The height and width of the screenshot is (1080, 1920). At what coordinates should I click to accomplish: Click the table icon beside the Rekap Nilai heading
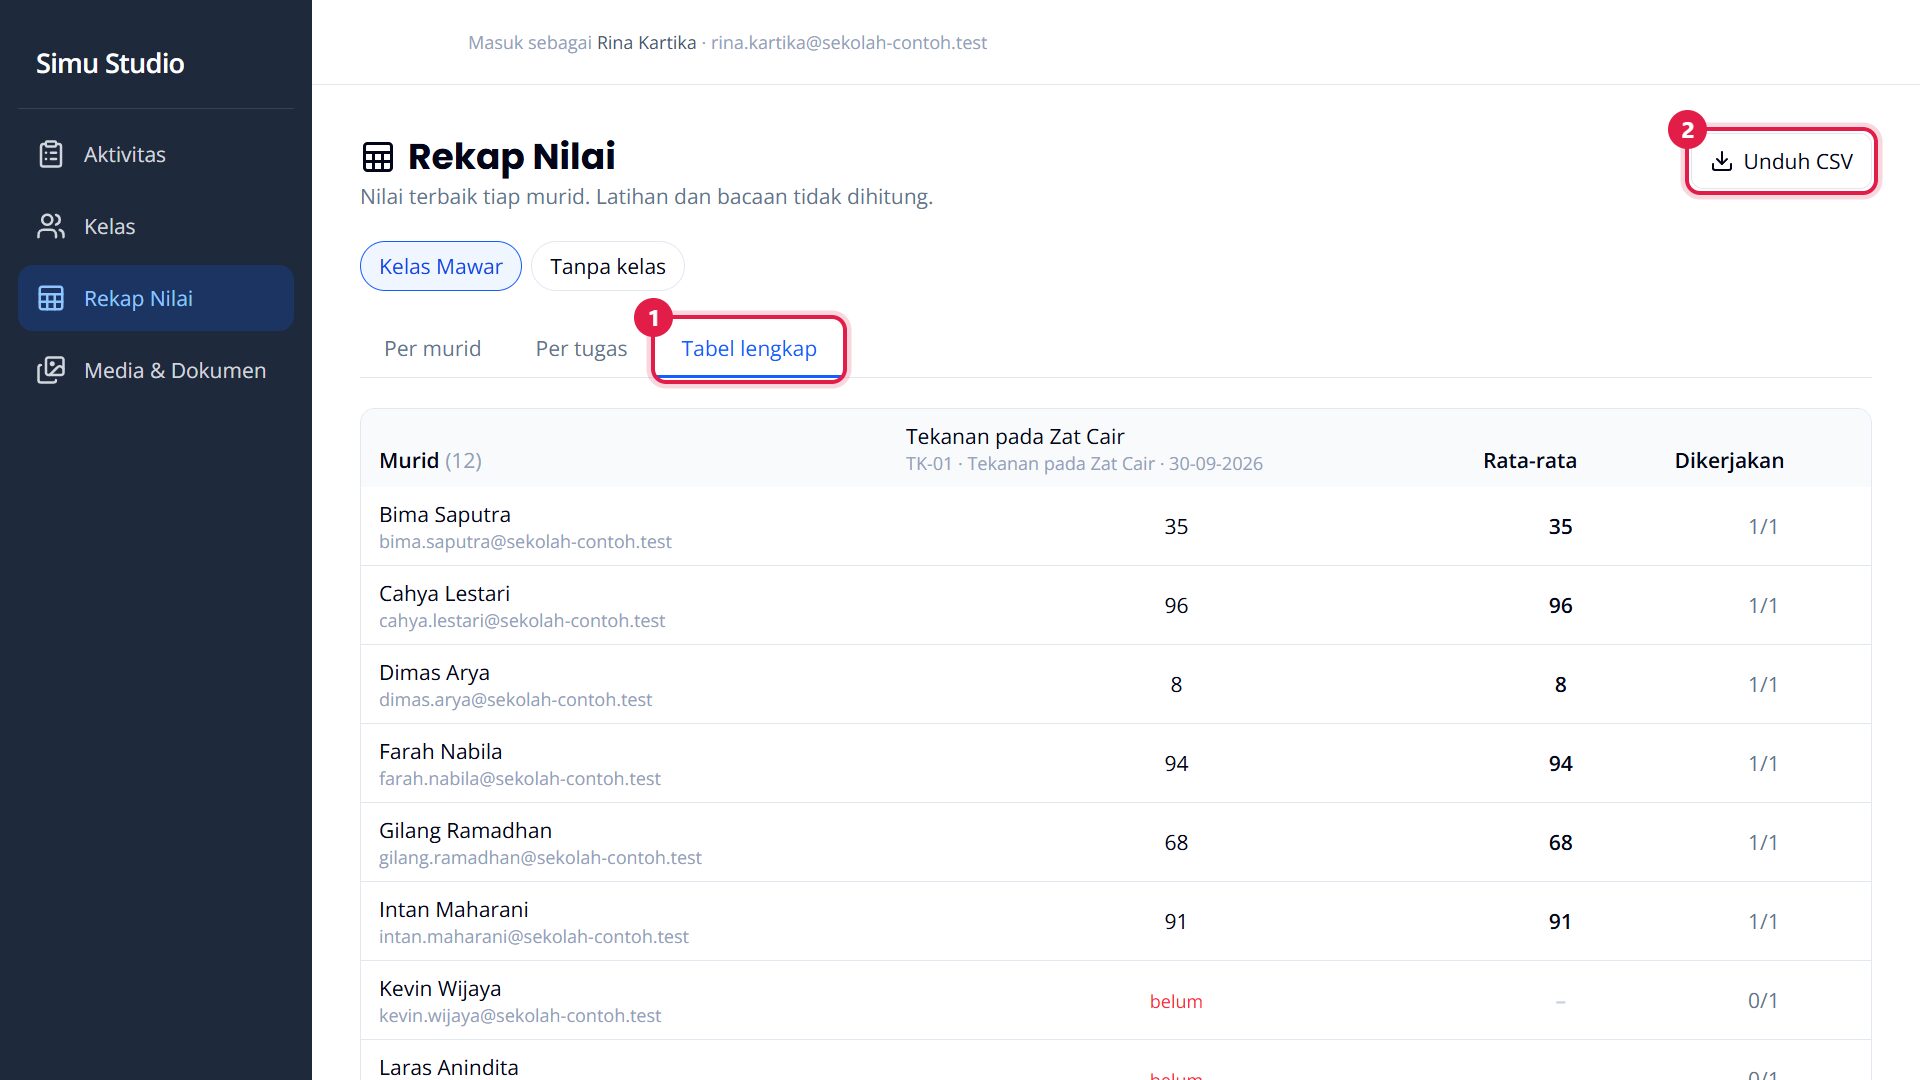click(378, 157)
